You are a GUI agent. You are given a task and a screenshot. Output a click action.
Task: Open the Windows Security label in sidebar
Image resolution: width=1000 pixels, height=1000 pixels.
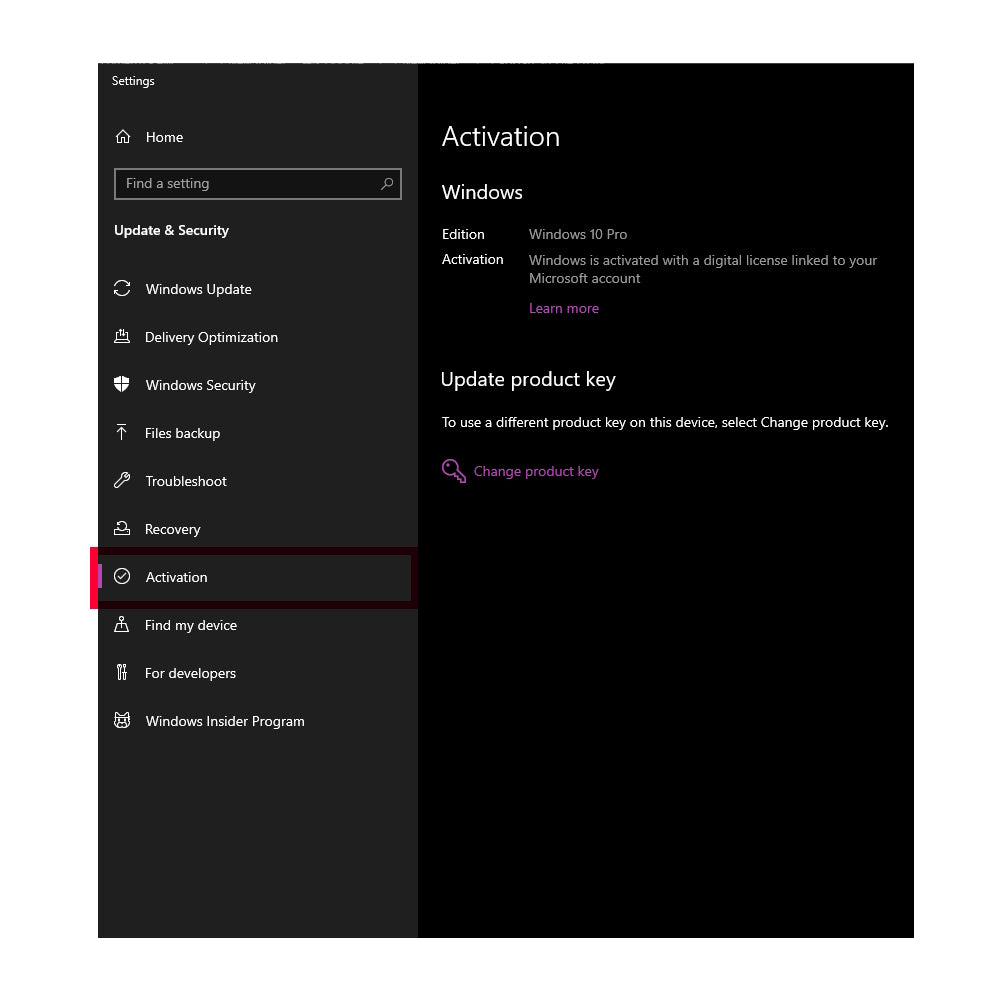point(200,385)
